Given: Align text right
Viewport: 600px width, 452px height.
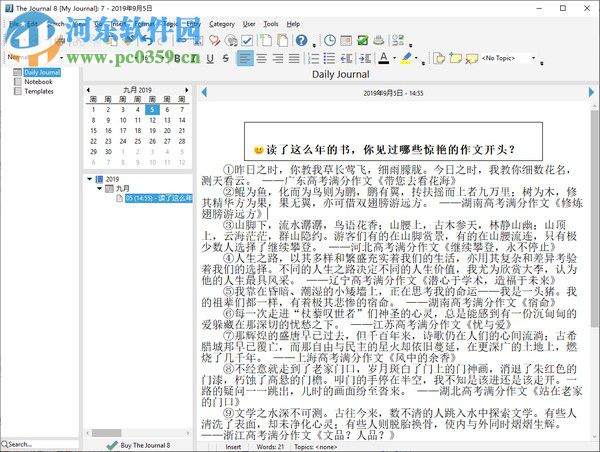Looking at the screenshot, I should pyautogui.click(x=278, y=58).
